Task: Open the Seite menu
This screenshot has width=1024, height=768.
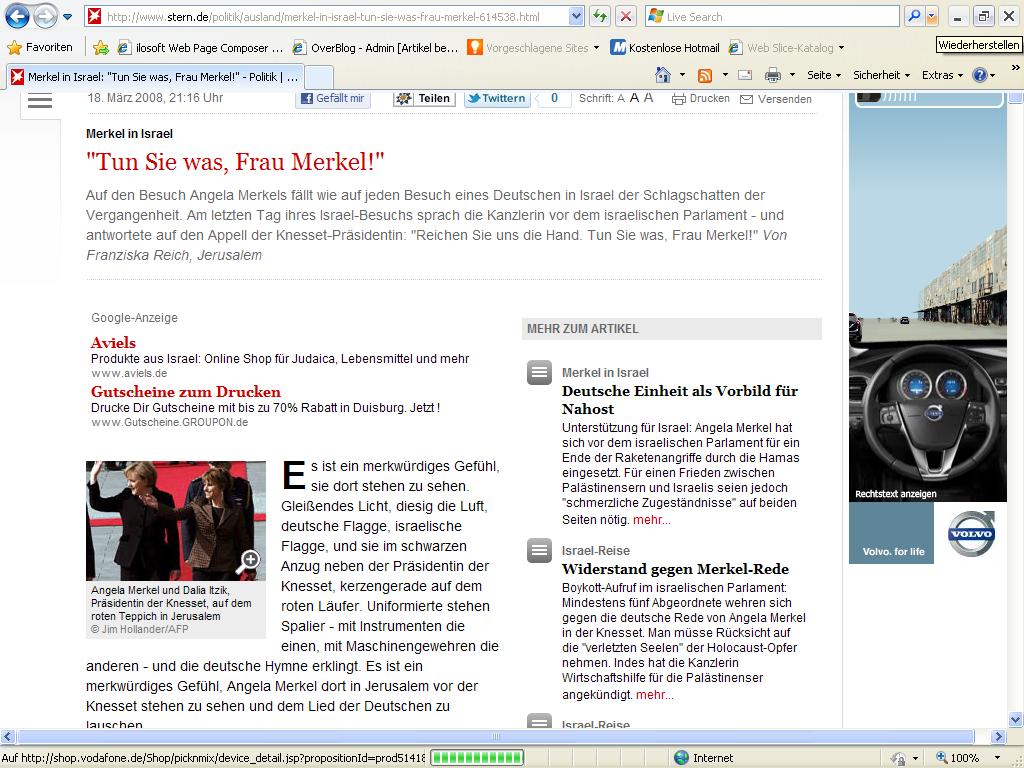Action: [824, 75]
